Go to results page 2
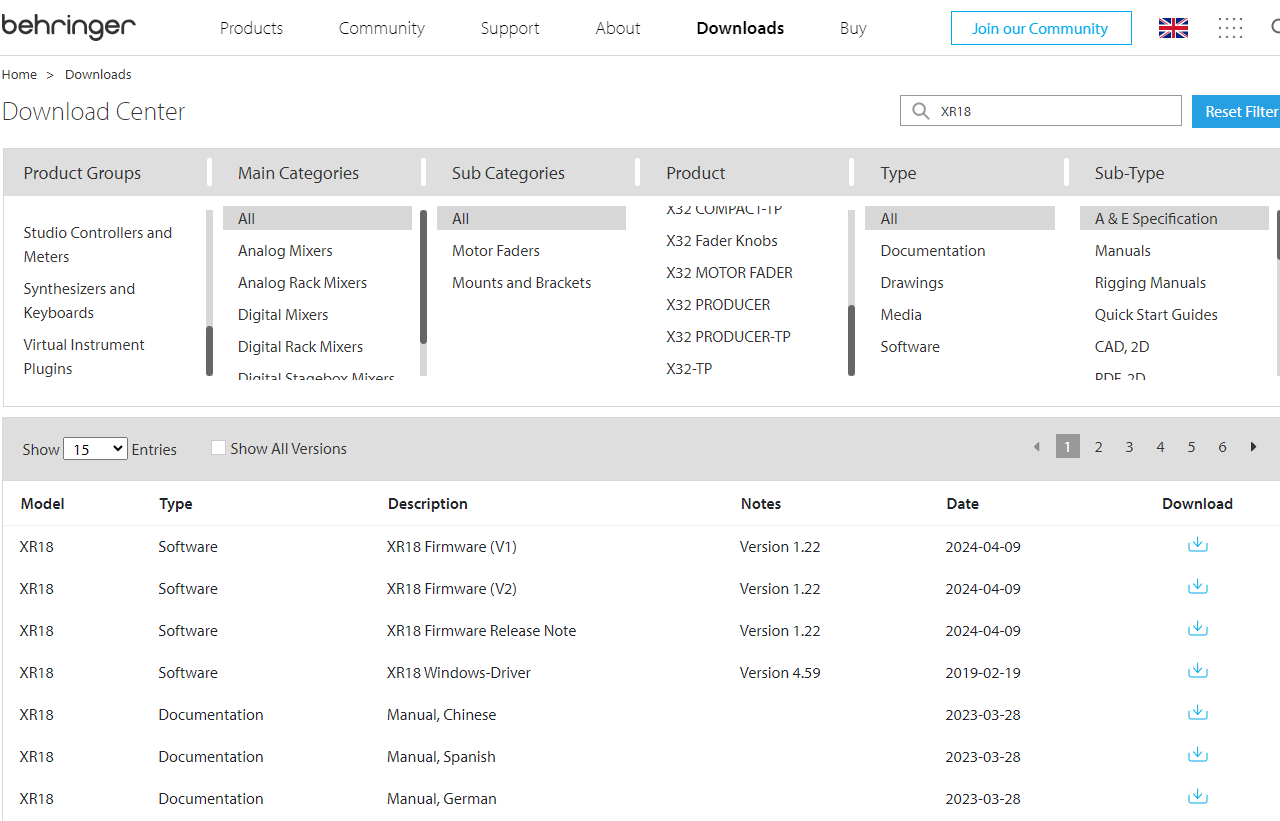 pyautogui.click(x=1098, y=447)
